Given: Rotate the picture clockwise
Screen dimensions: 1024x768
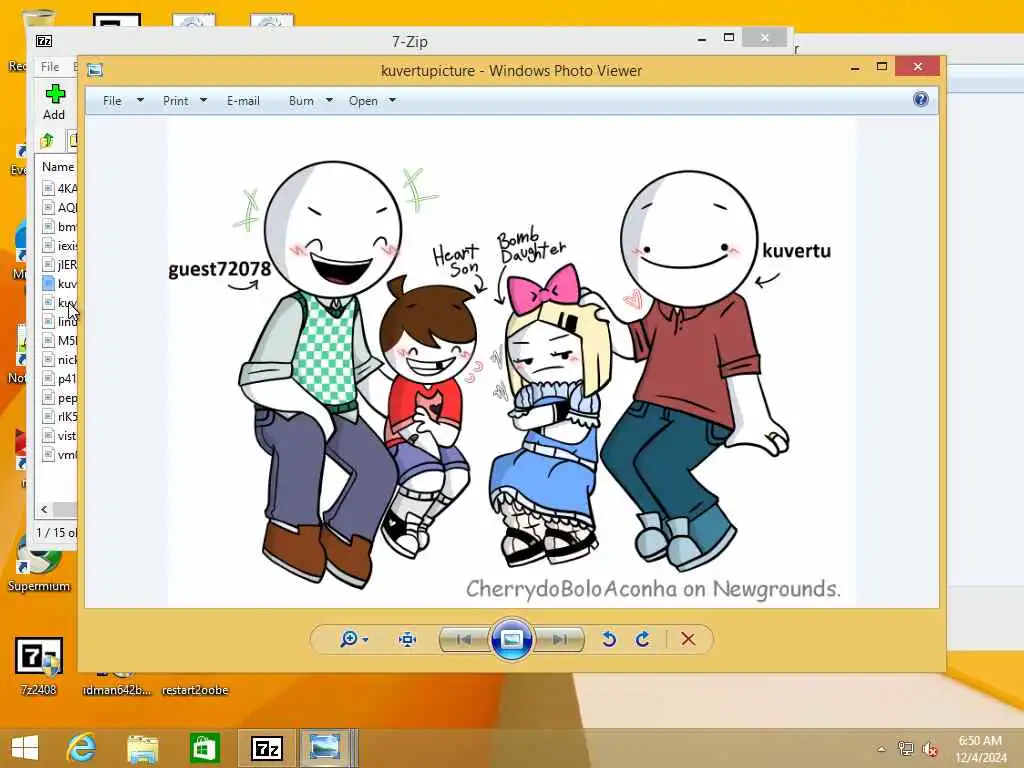Looking at the screenshot, I should point(643,639).
